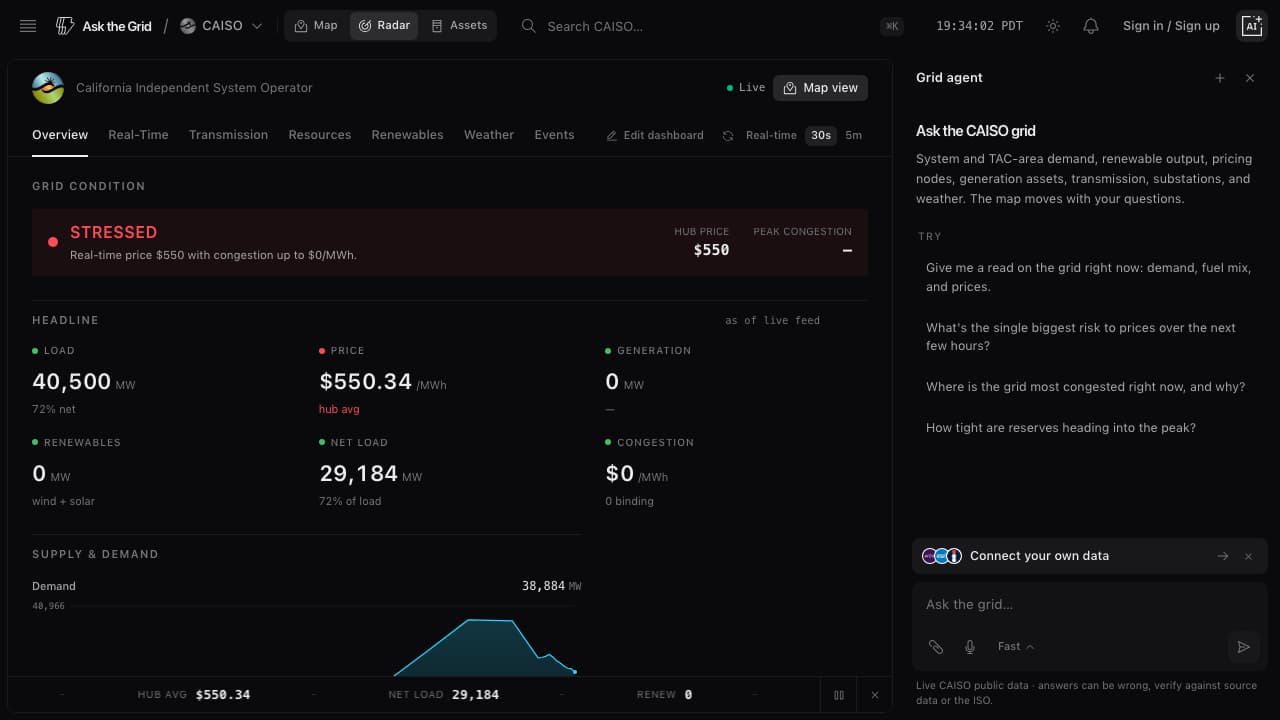
Task: Click the attach file paperclip icon
Action: pyautogui.click(x=936, y=647)
